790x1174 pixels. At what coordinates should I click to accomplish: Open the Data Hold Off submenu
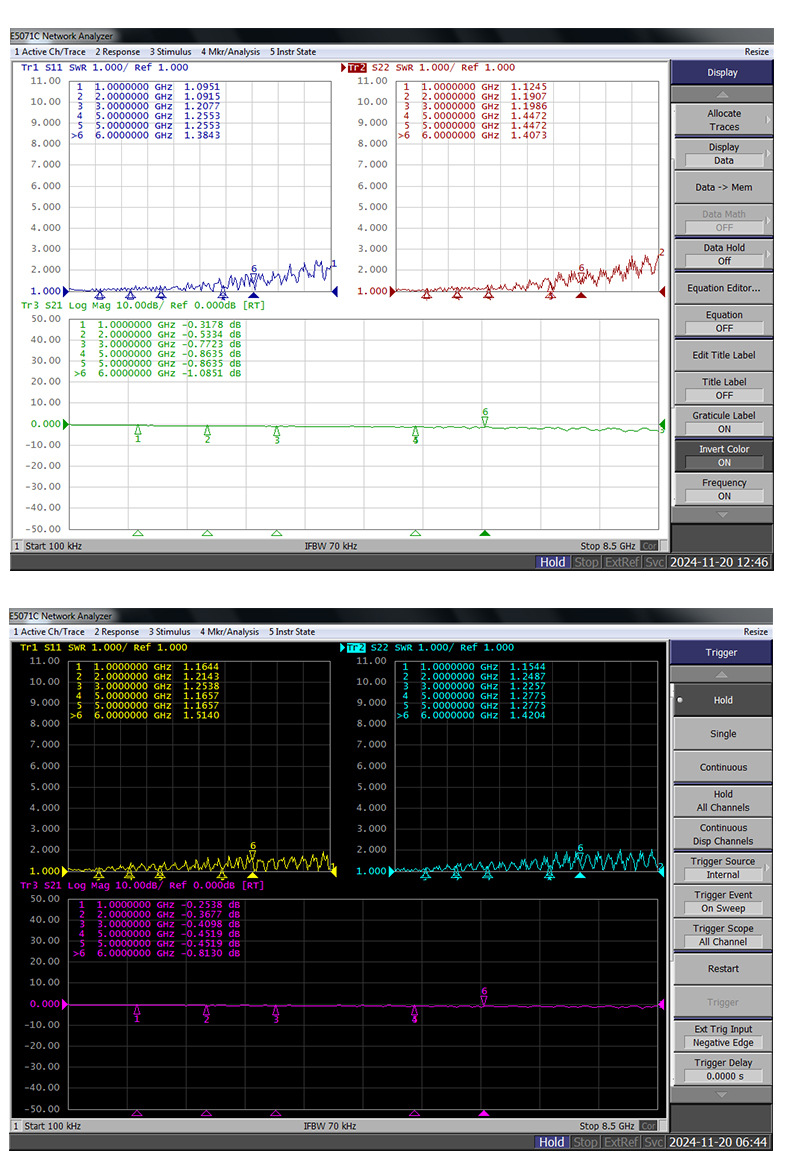(723, 254)
